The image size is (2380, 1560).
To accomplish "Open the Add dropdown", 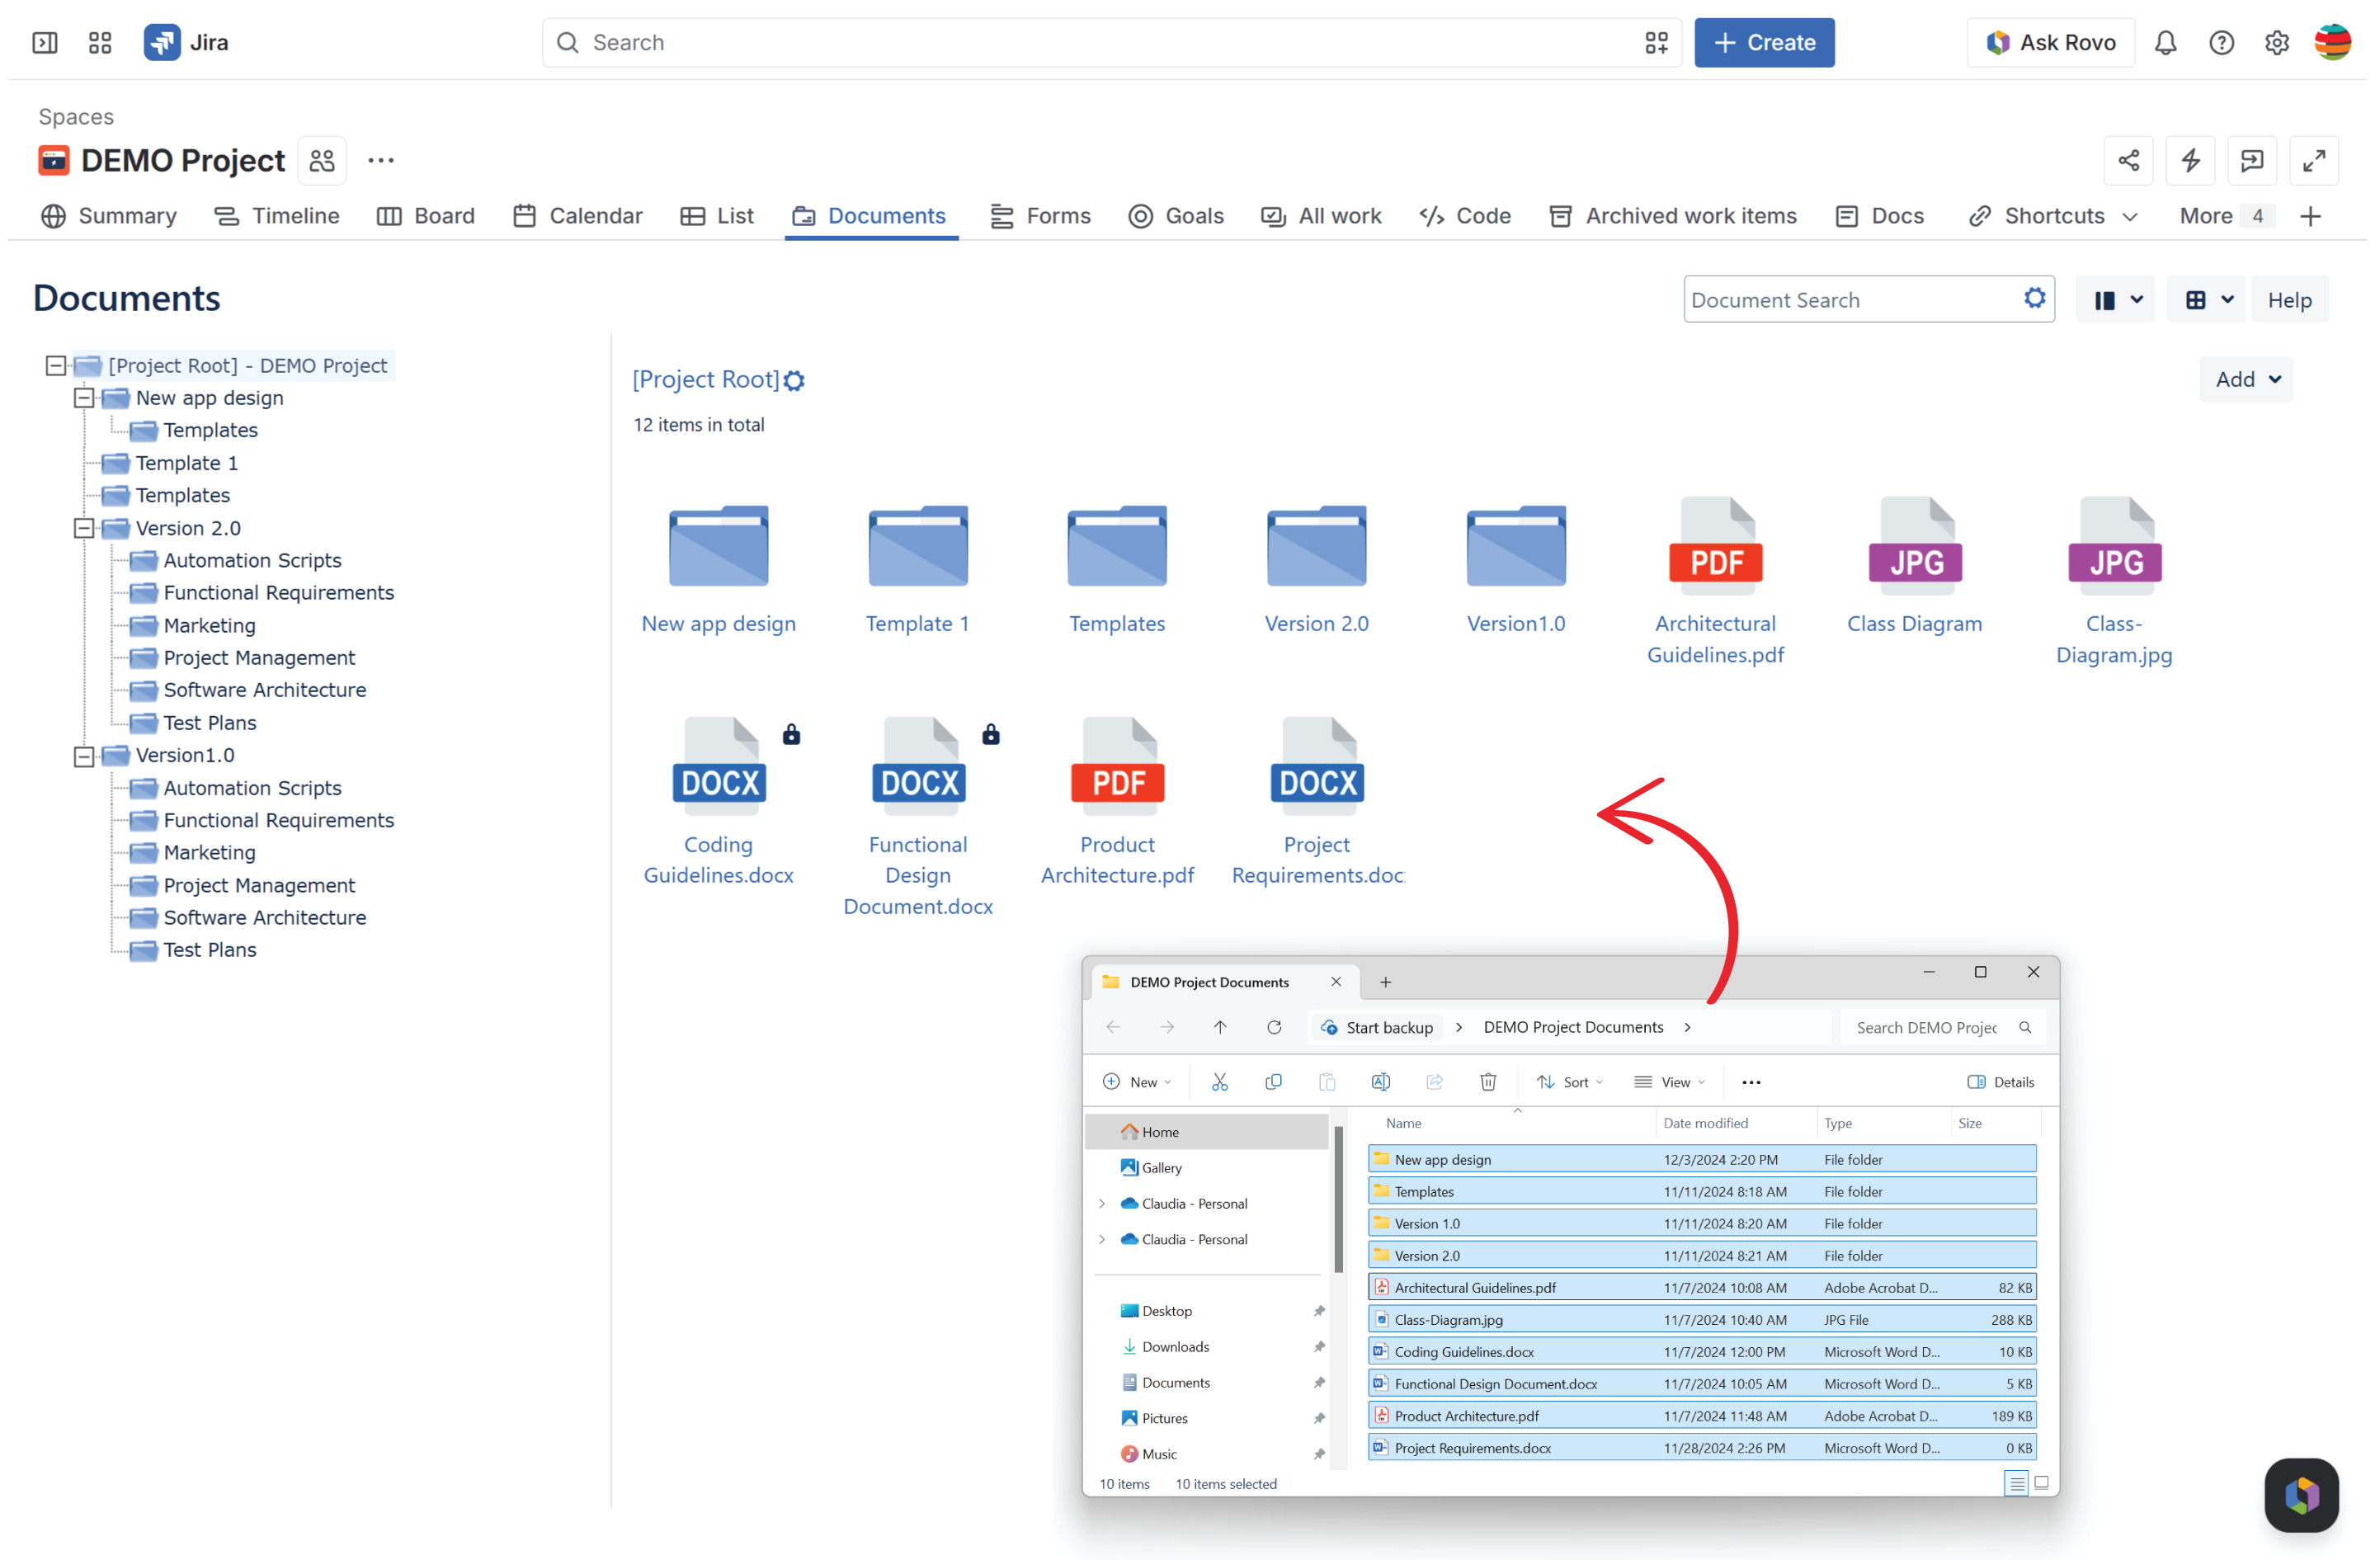I will [x=2246, y=379].
